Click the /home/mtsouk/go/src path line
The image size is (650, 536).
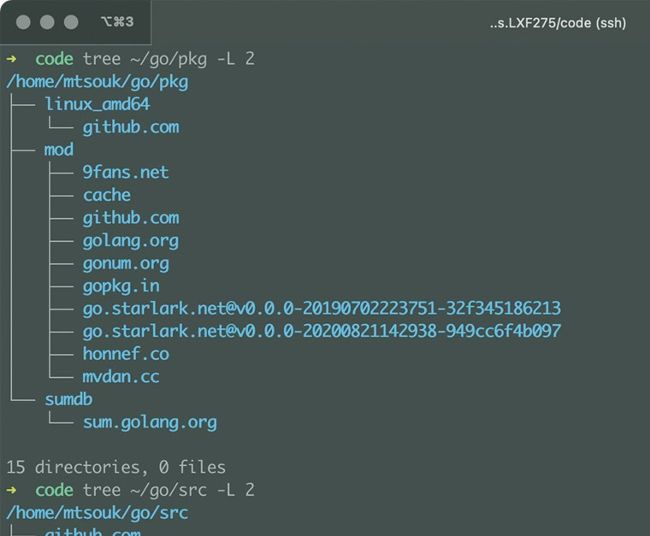tap(97, 513)
